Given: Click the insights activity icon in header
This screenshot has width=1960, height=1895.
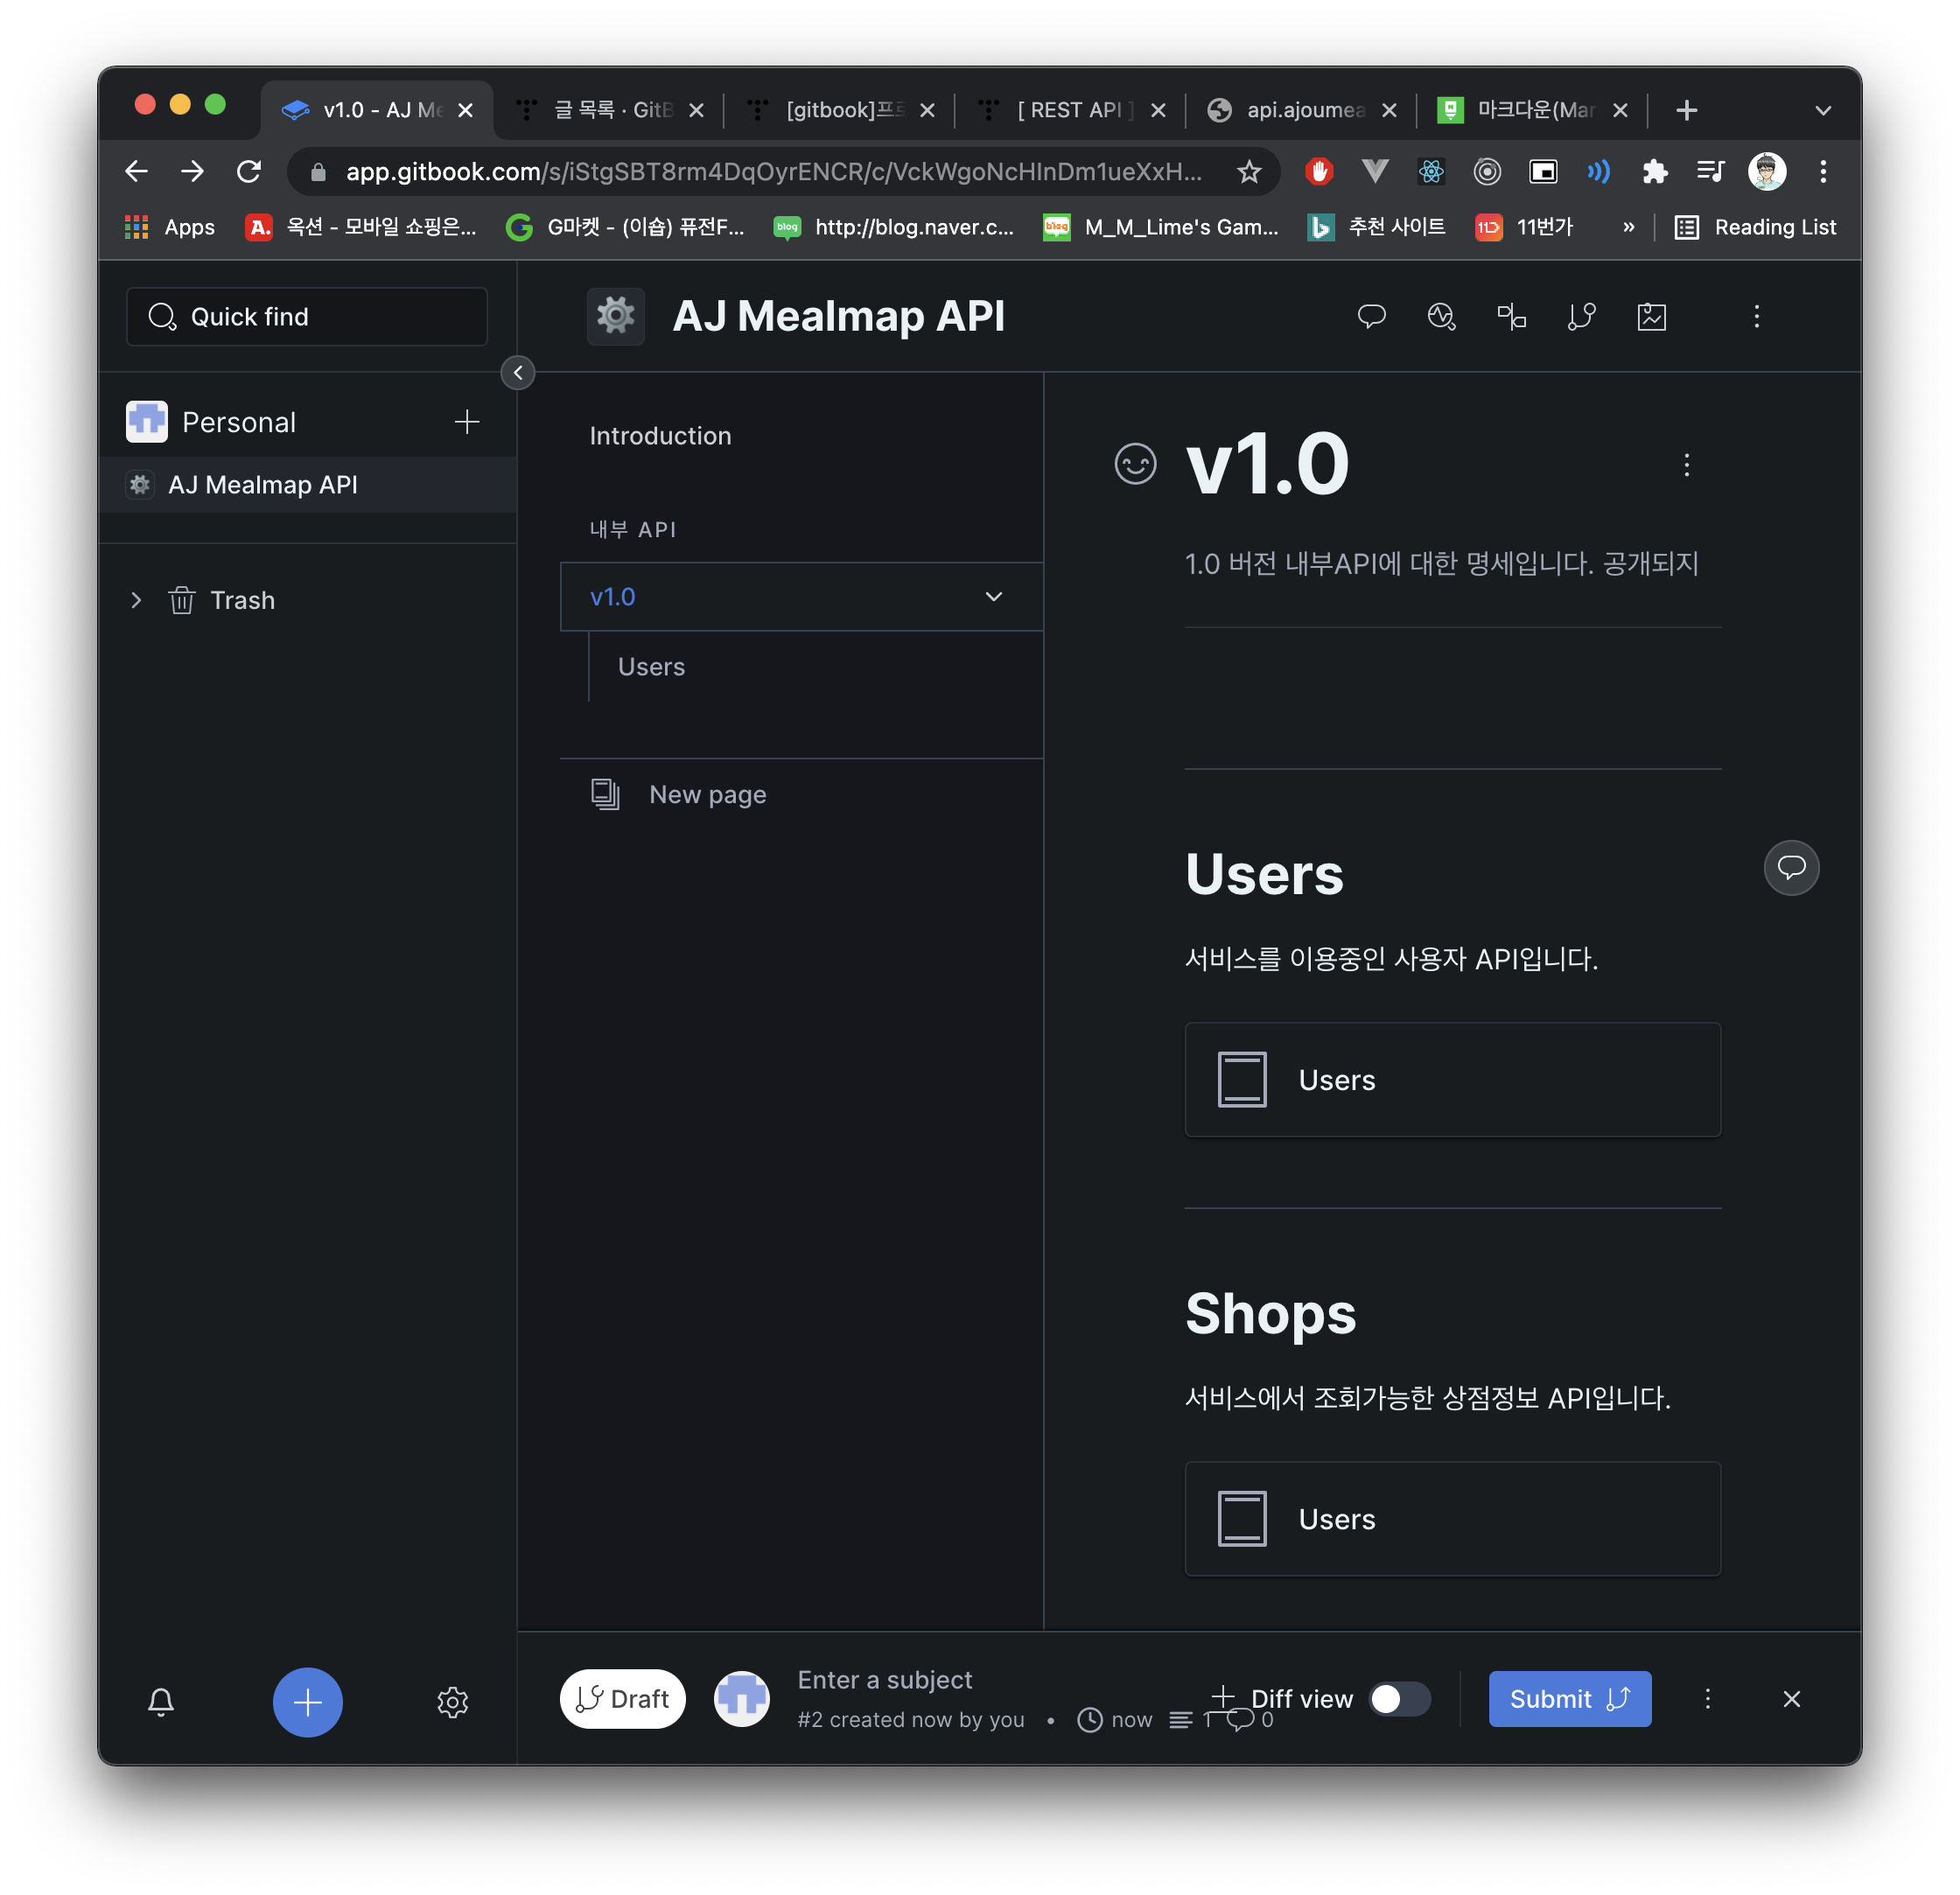Looking at the screenshot, I should point(1441,317).
